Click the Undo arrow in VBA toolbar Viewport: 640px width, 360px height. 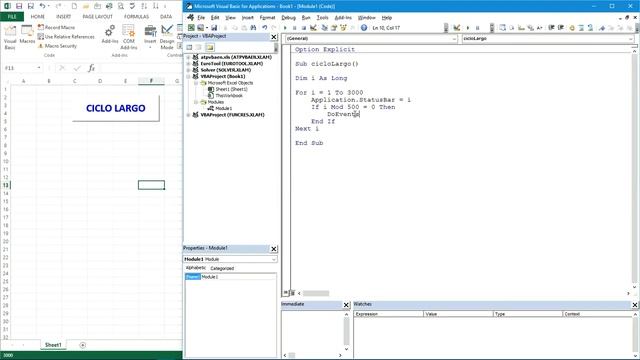pos(264,28)
